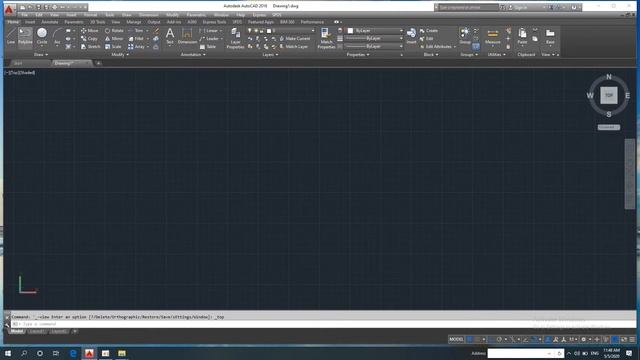Image resolution: width=640 pixels, height=360 pixels.
Task: Open the Dimension menu
Action: (x=149, y=15)
